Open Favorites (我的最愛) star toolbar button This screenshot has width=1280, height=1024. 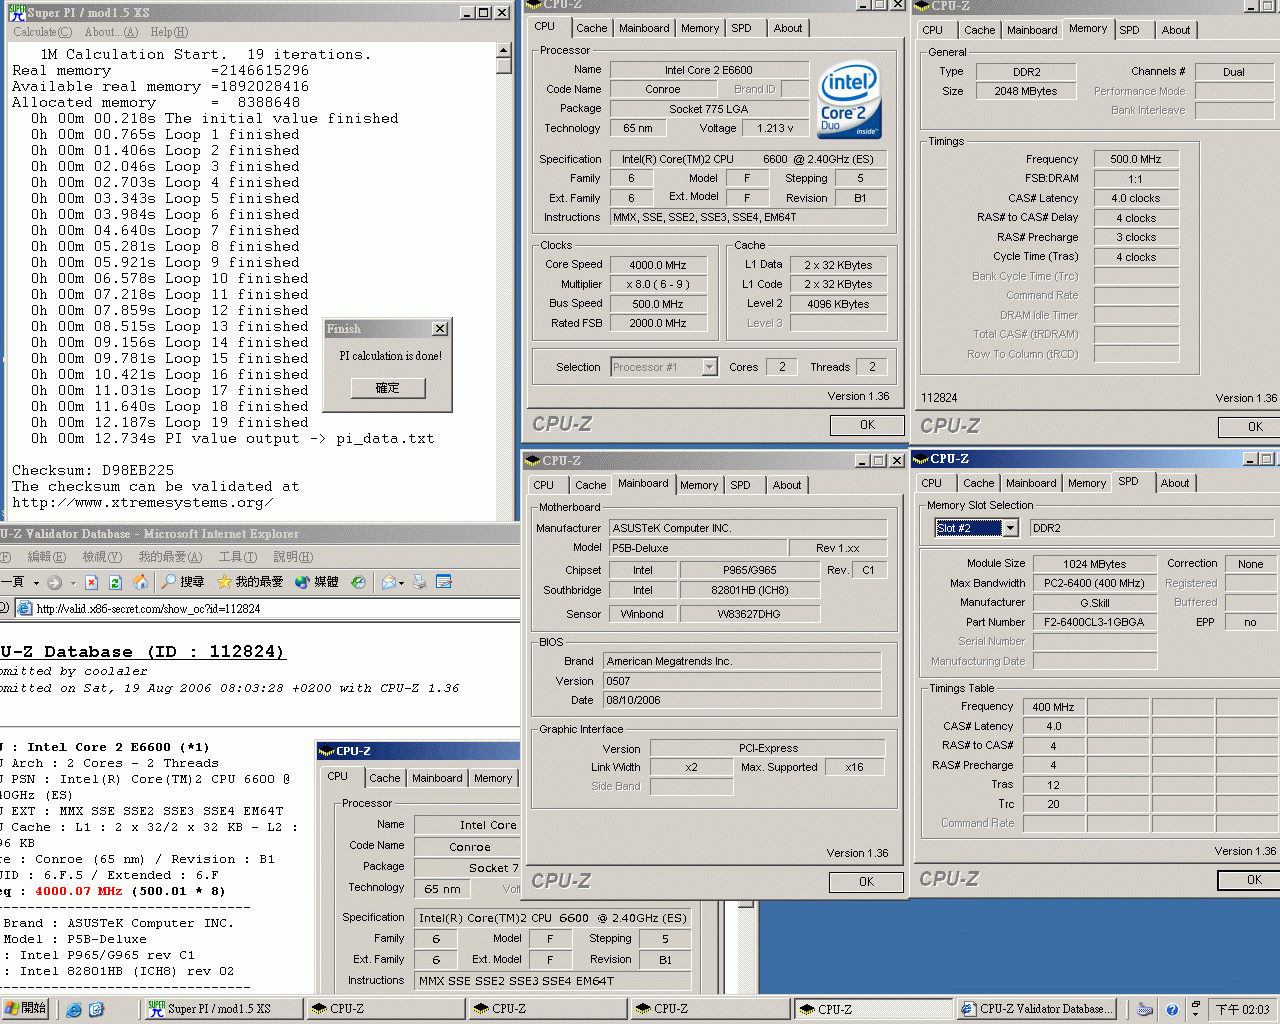(250, 582)
